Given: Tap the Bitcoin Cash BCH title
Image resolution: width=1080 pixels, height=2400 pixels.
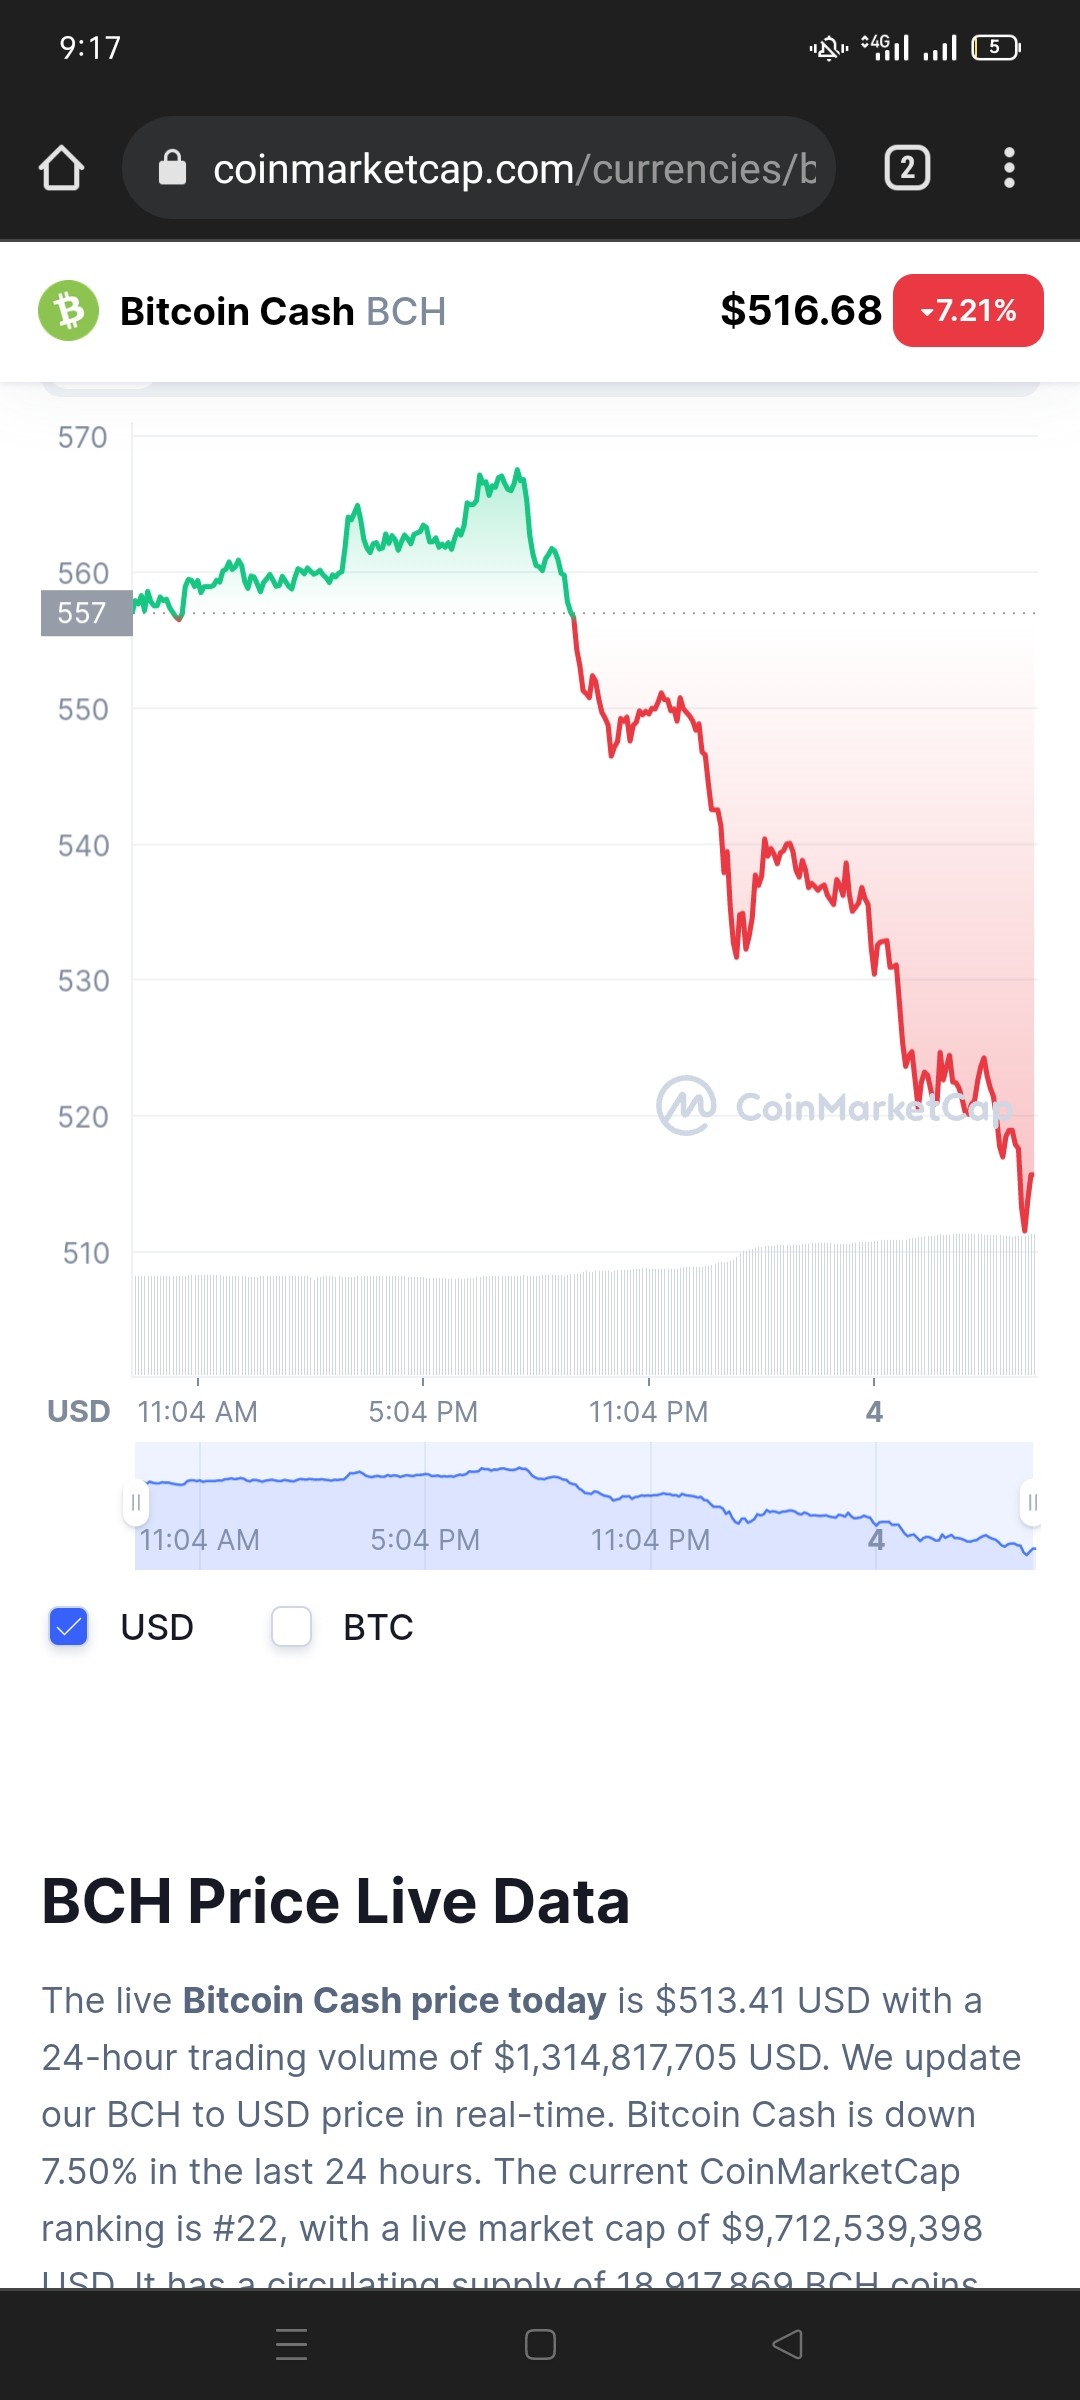Looking at the screenshot, I should 283,311.
